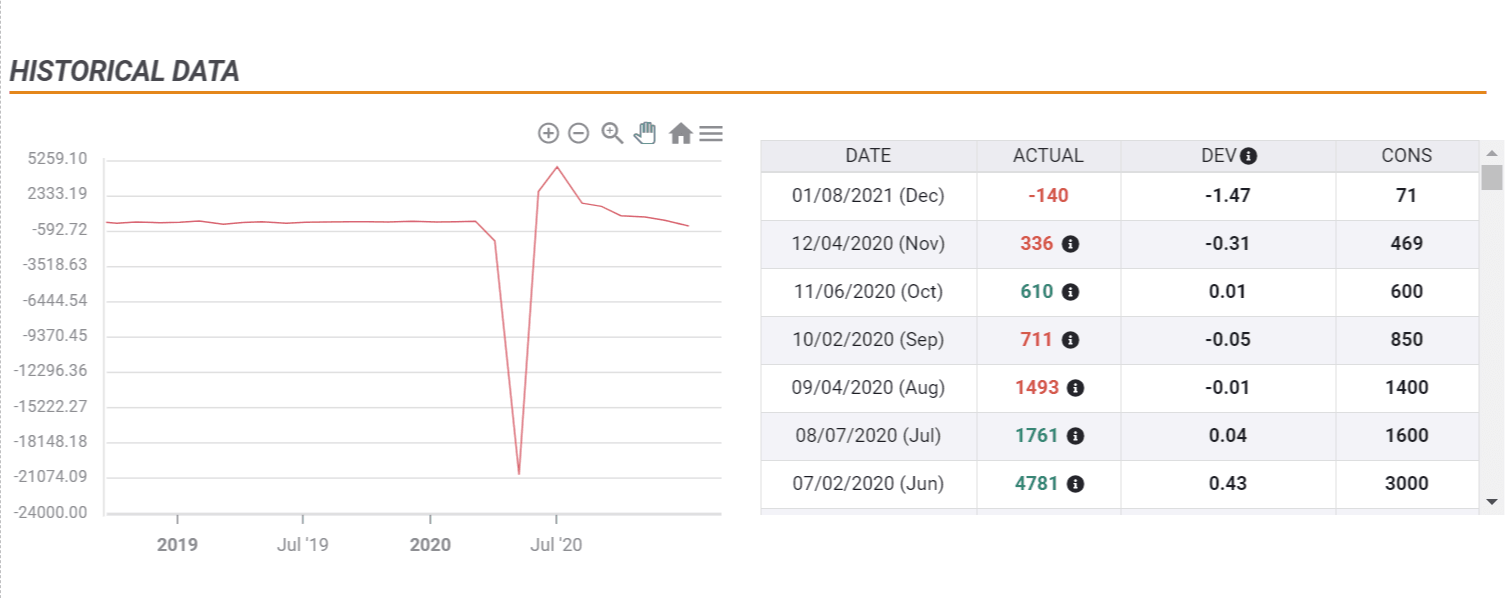Click info icon beside 1493 actual value
Viewport: 1510px width, 598px height.
click(1075, 388)
